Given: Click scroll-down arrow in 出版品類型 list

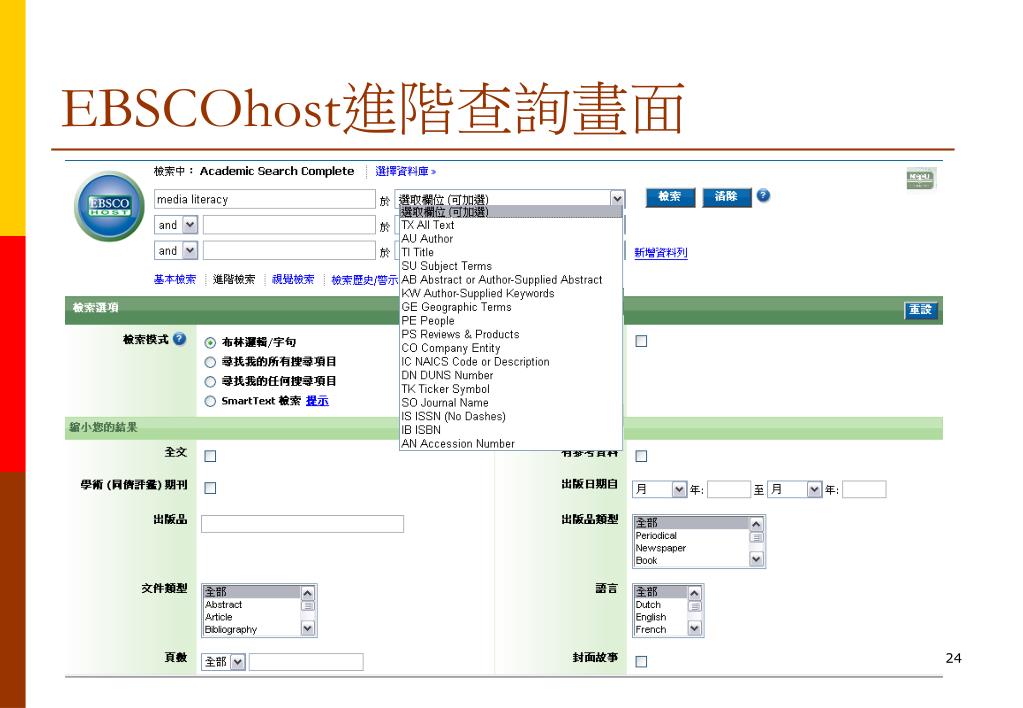Looking at the screenshot, I should pyautogui.click(x=756, y=559).
